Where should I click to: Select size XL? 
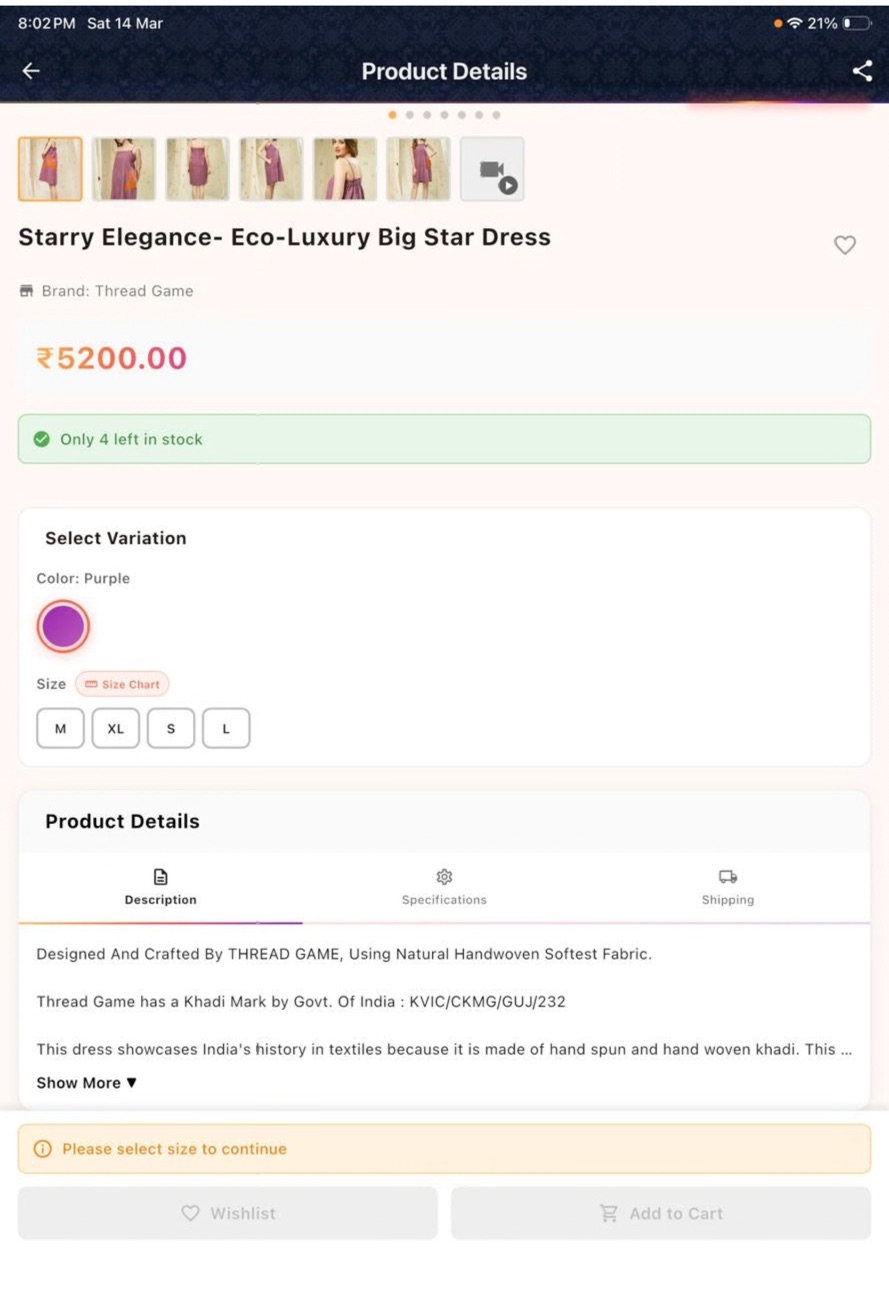tap(116, 729)
